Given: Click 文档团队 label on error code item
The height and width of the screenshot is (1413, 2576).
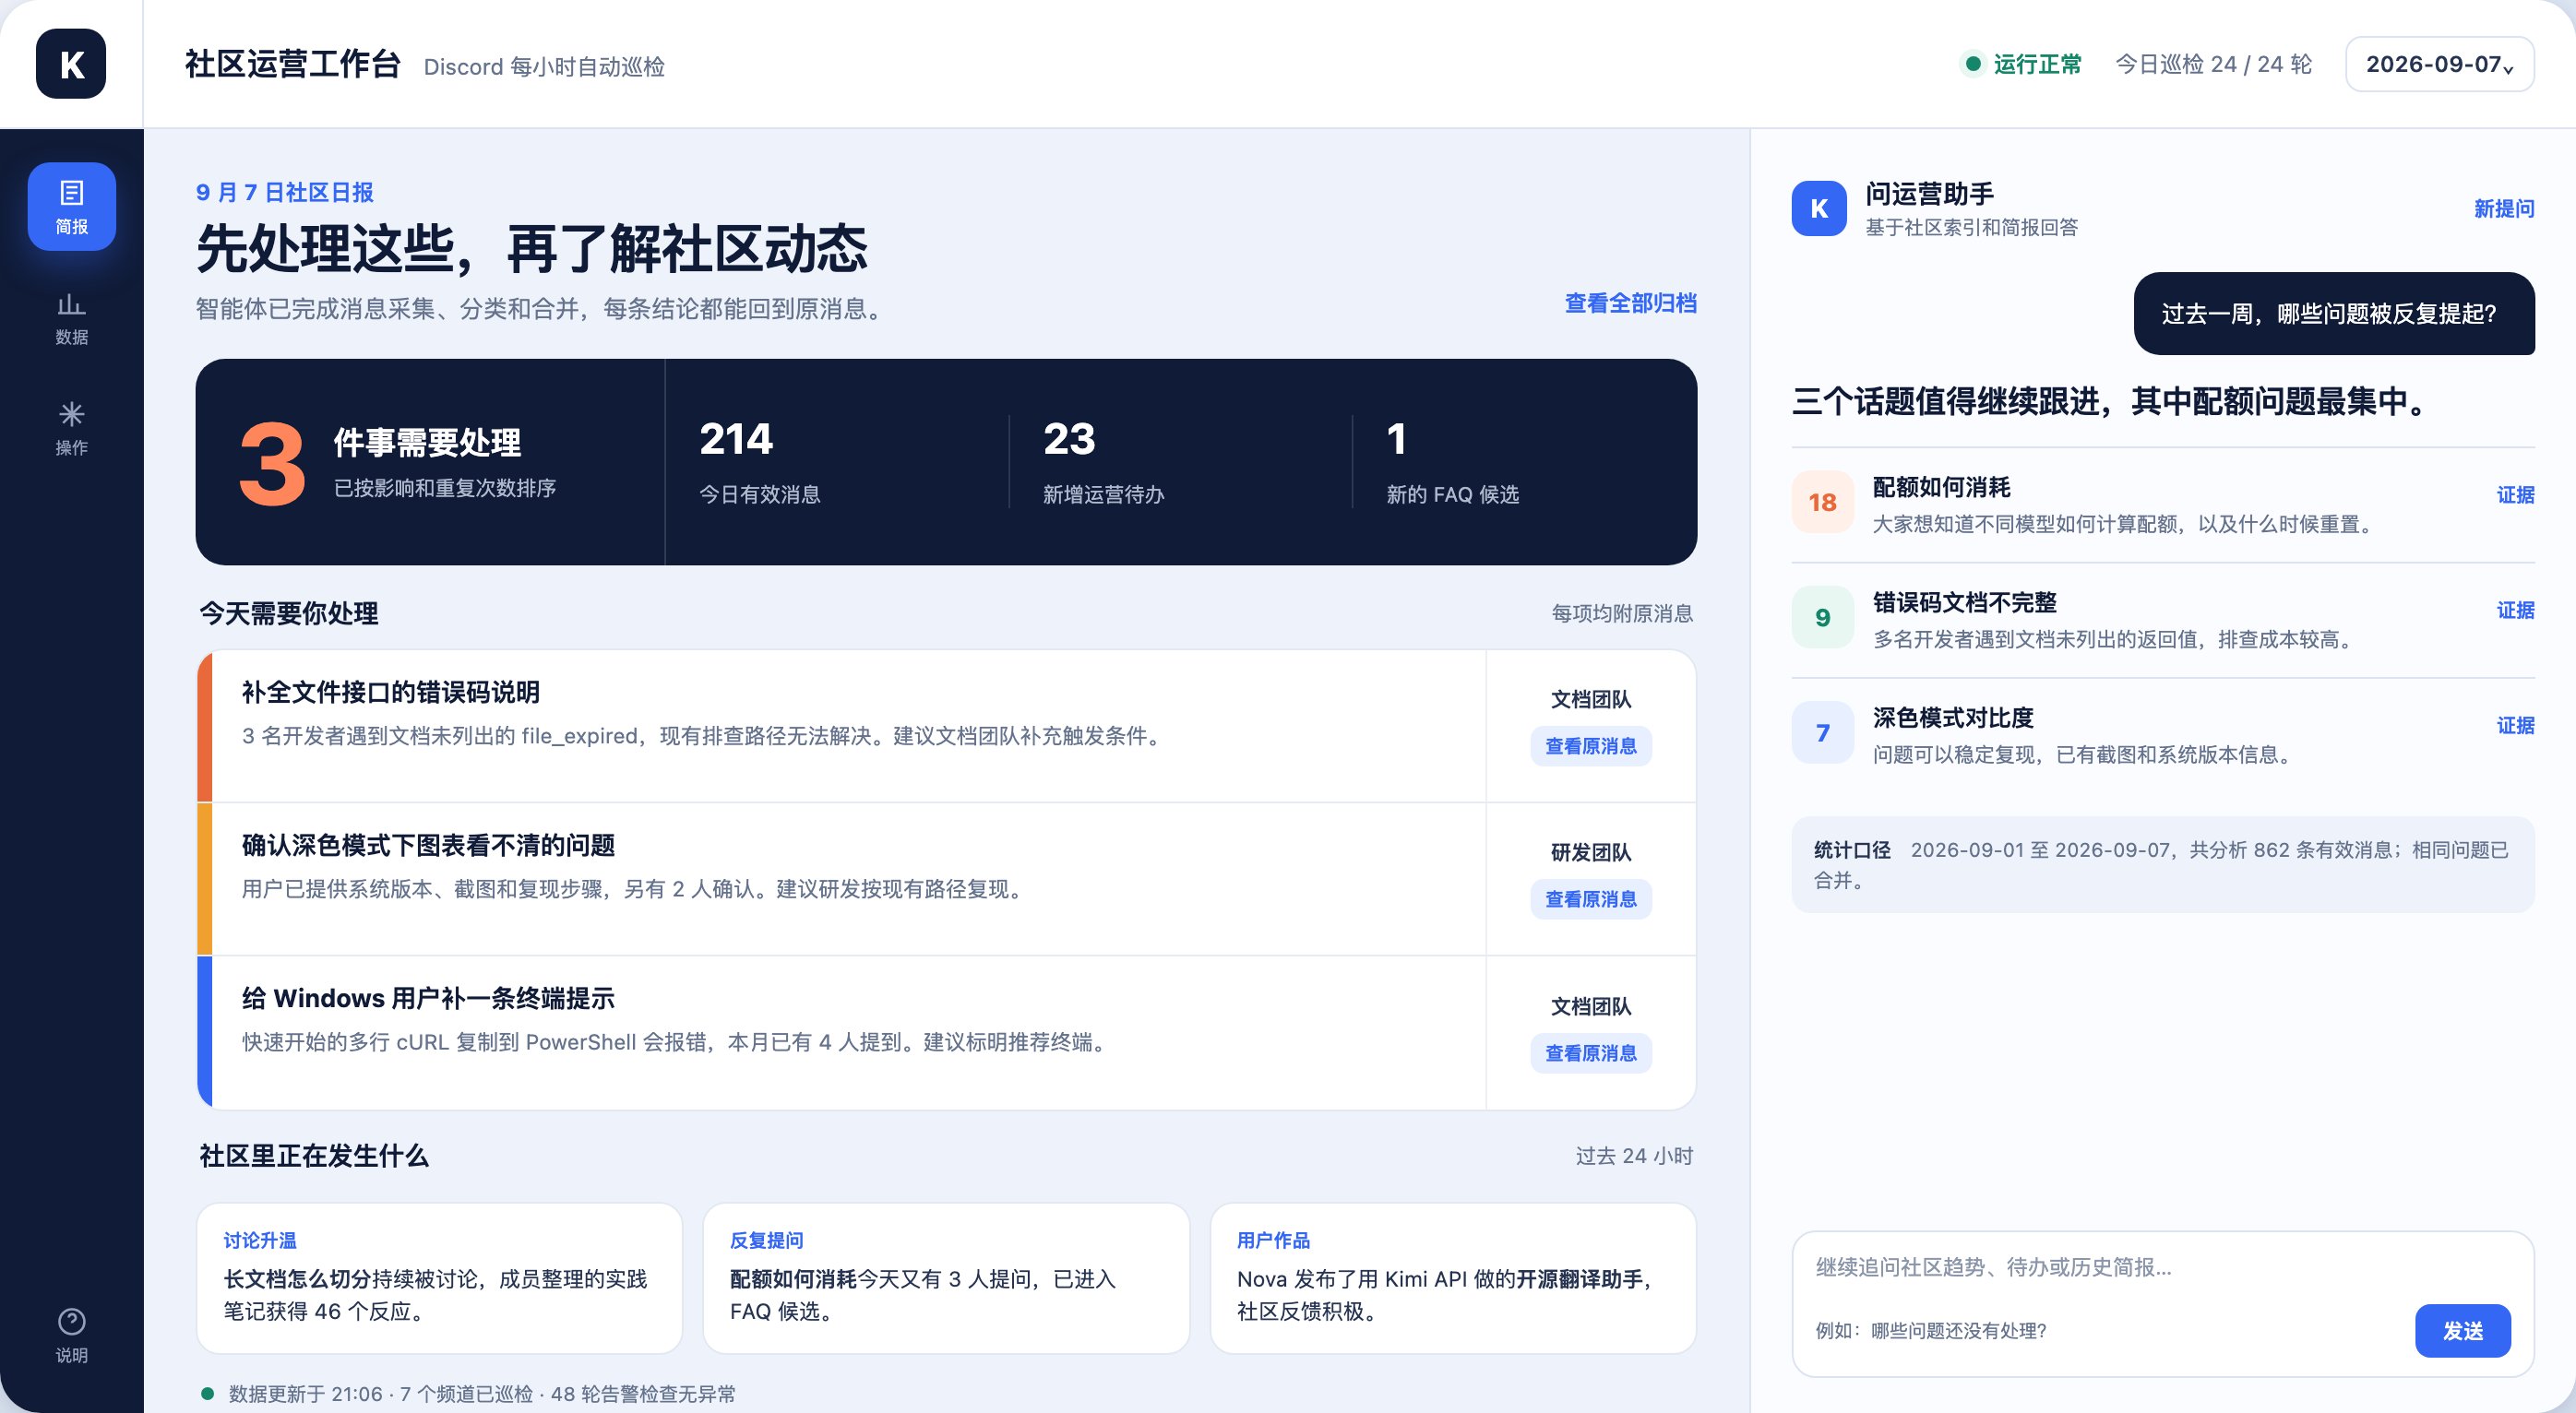Looking at the screenshot, I should [1590, 699].
